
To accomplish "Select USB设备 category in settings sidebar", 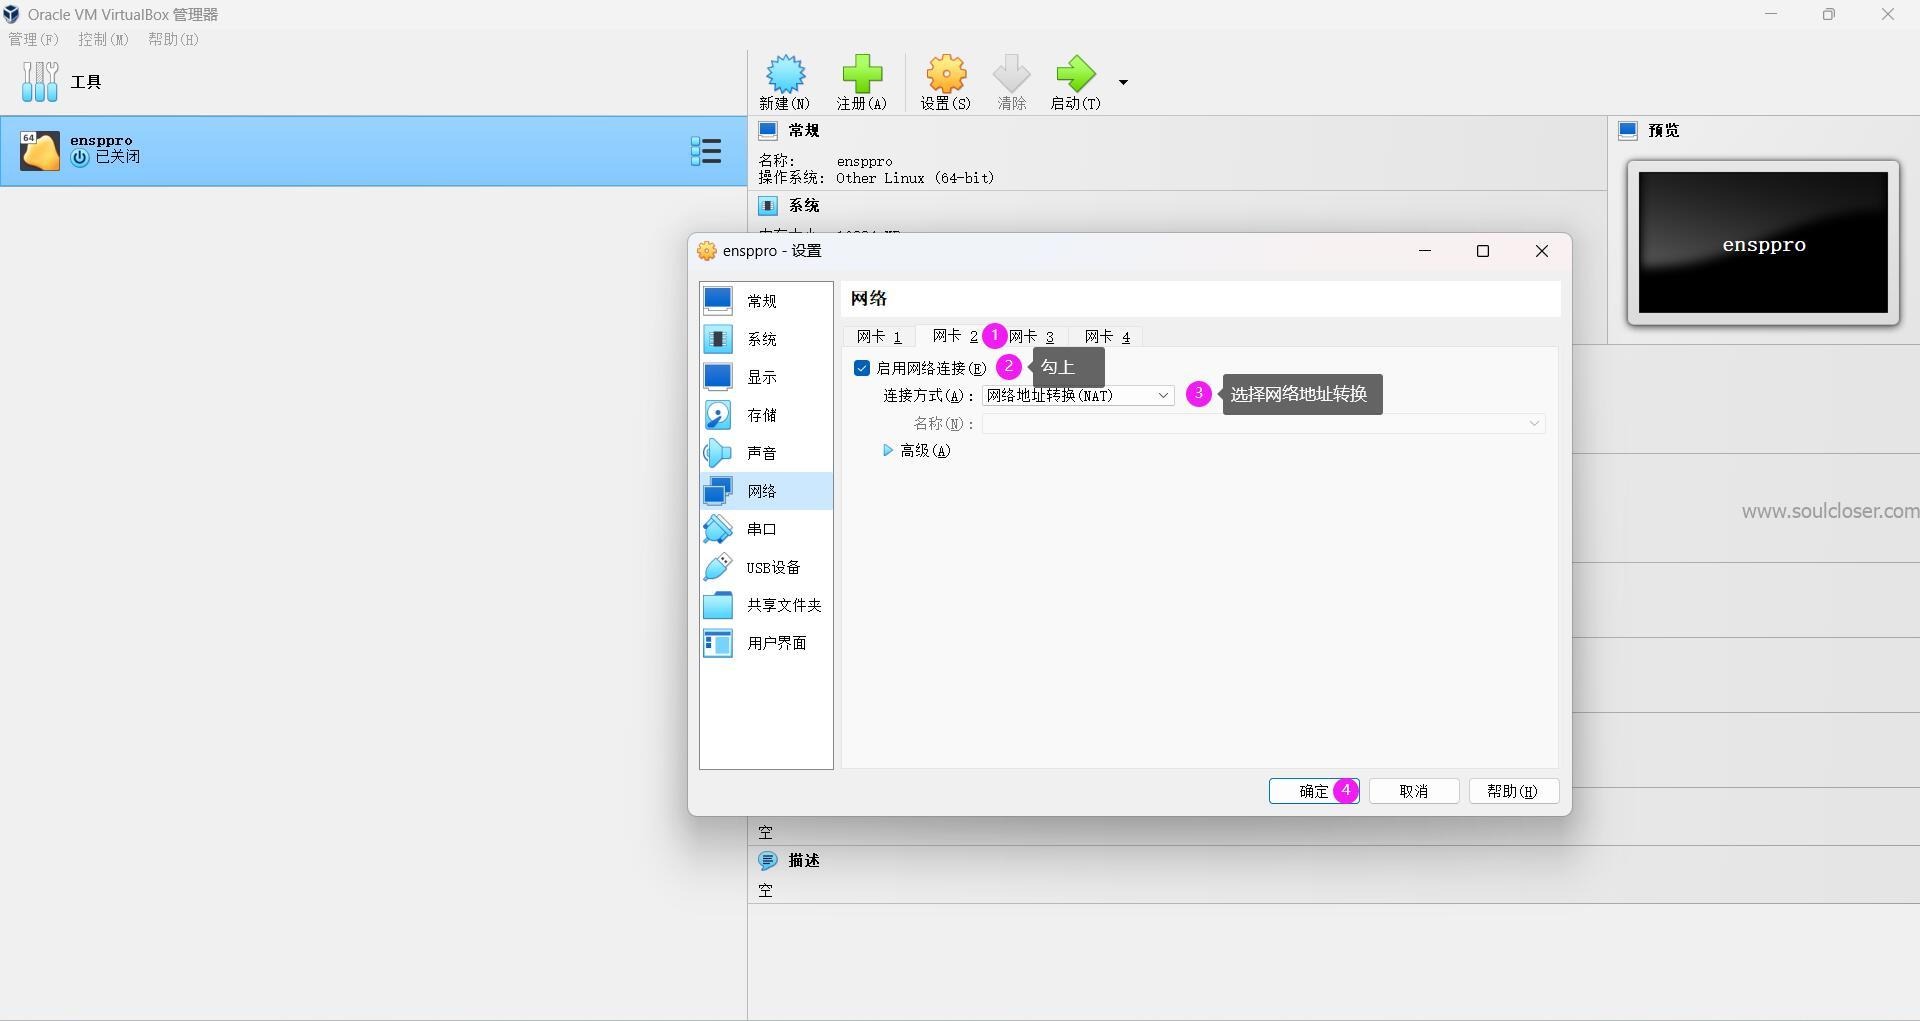I will 766,567.
